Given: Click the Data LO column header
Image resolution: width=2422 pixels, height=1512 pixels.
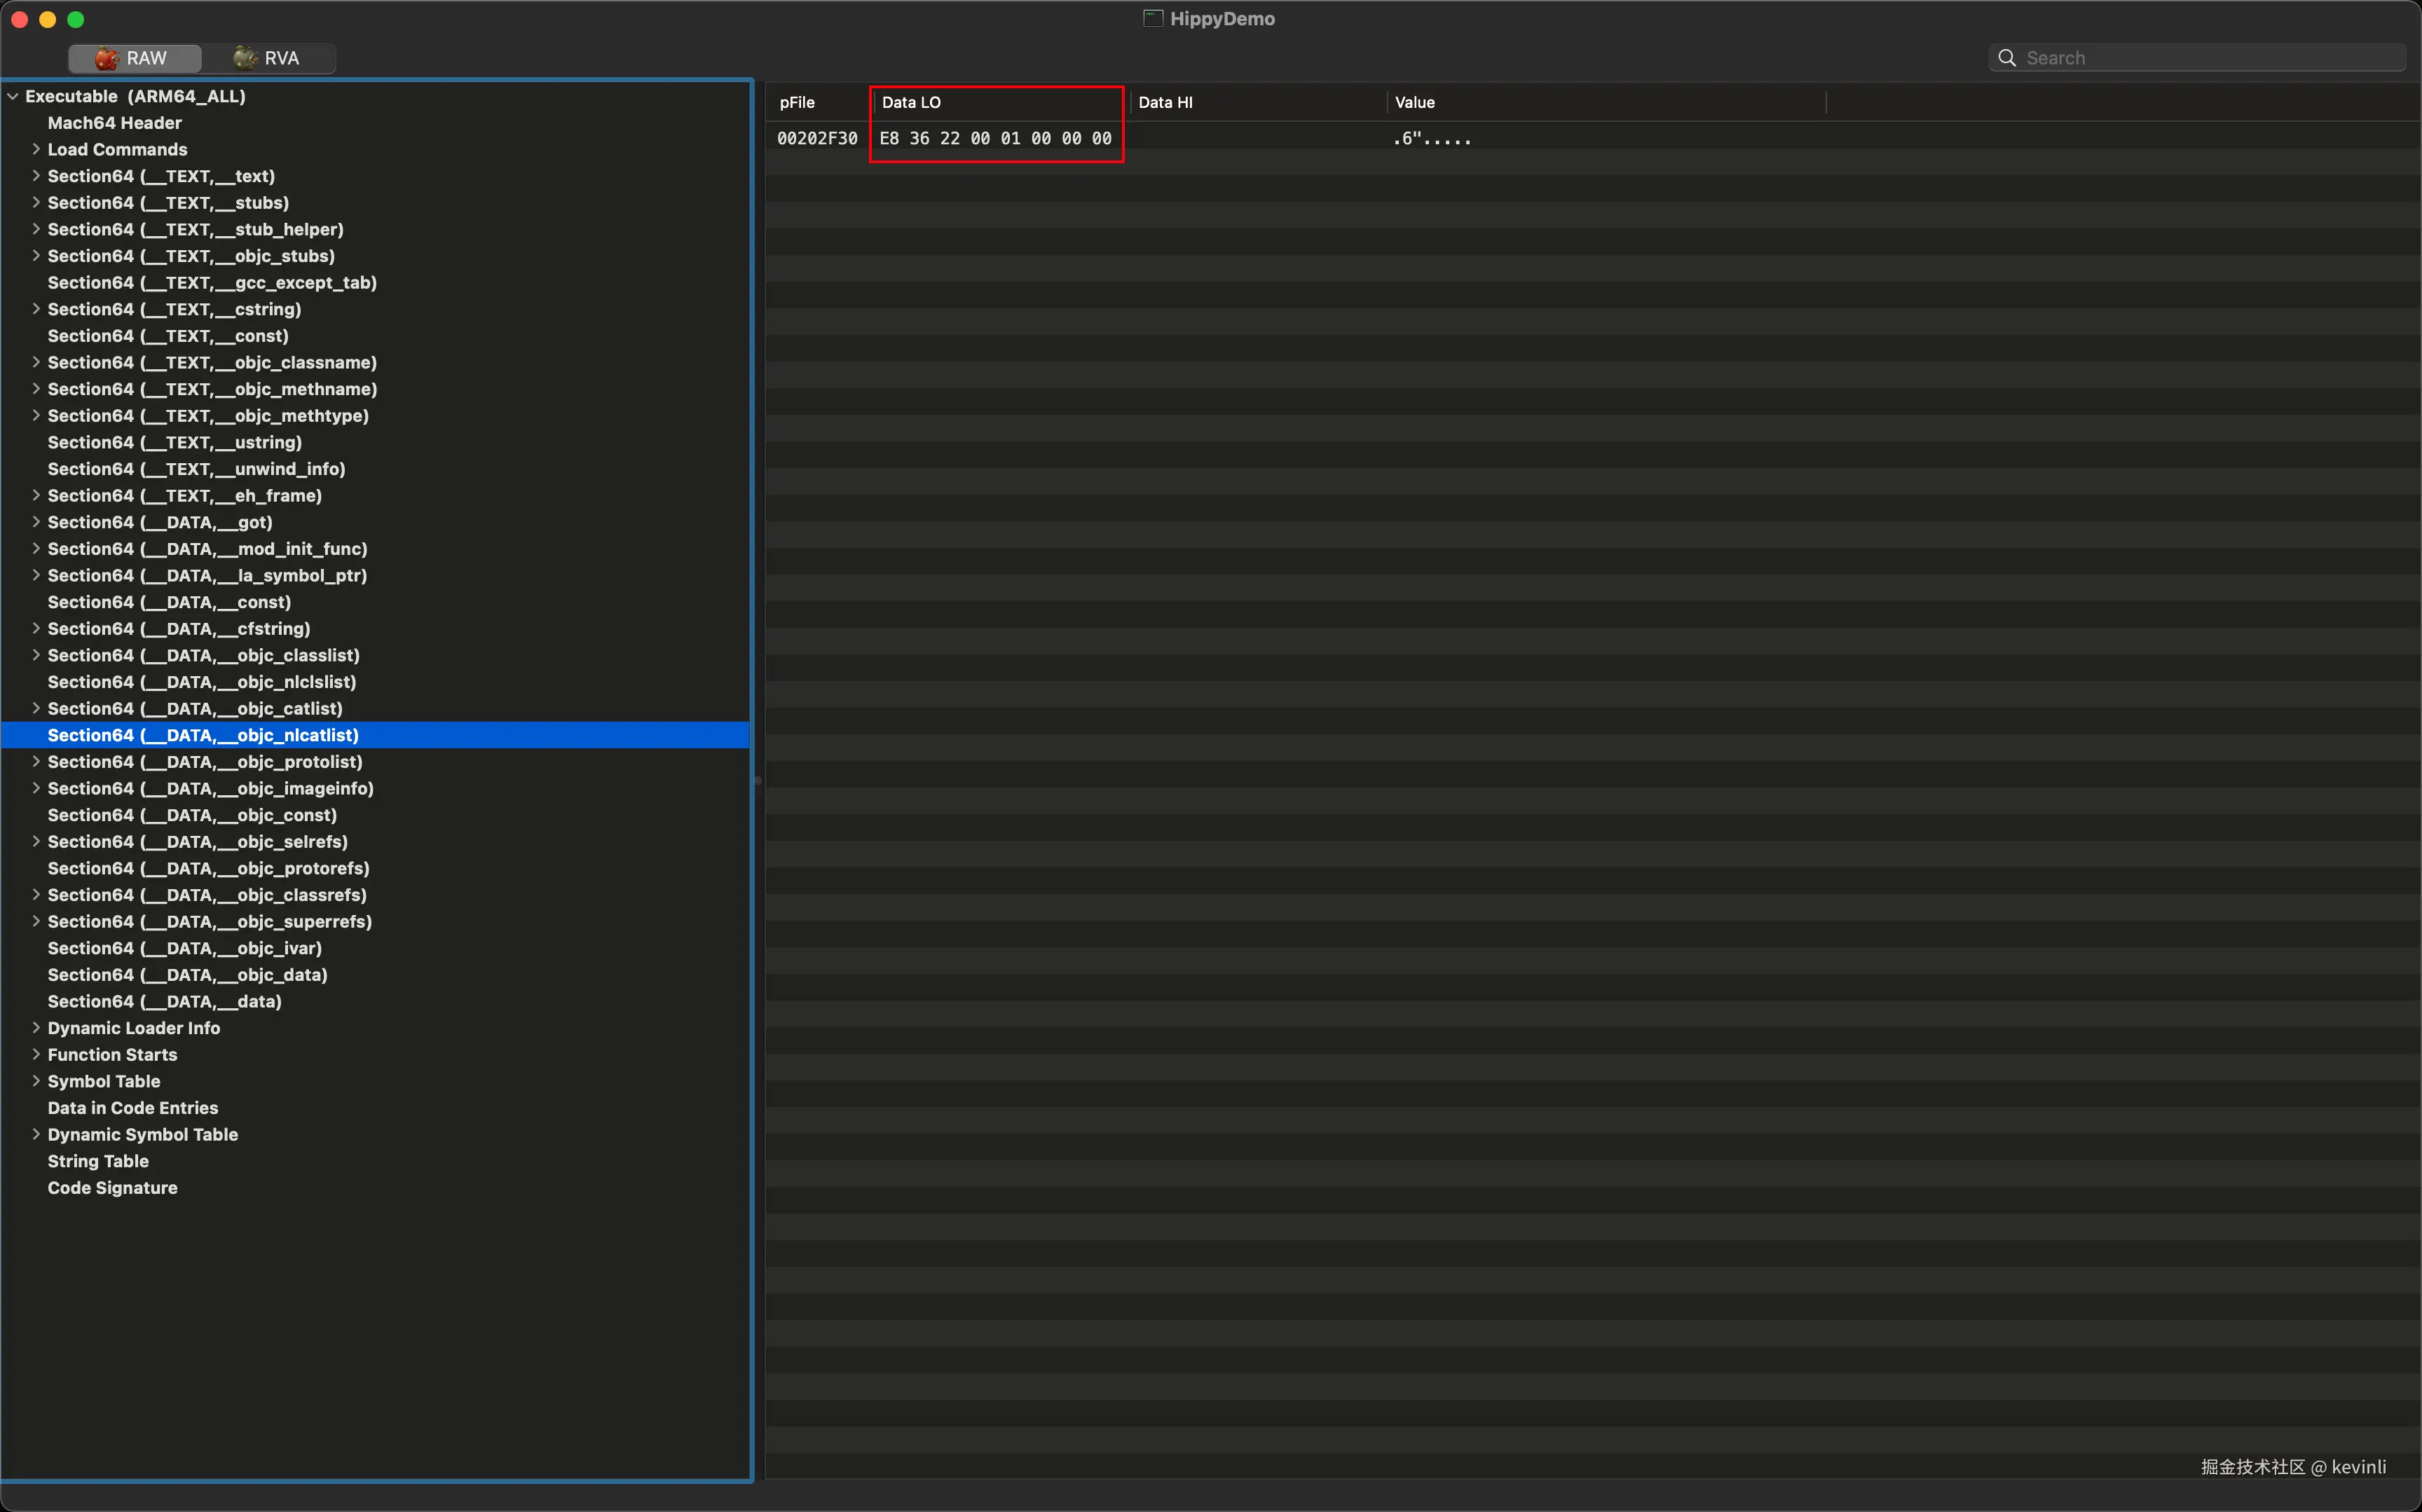Looking at the screenshot, I should coord(911,102).
